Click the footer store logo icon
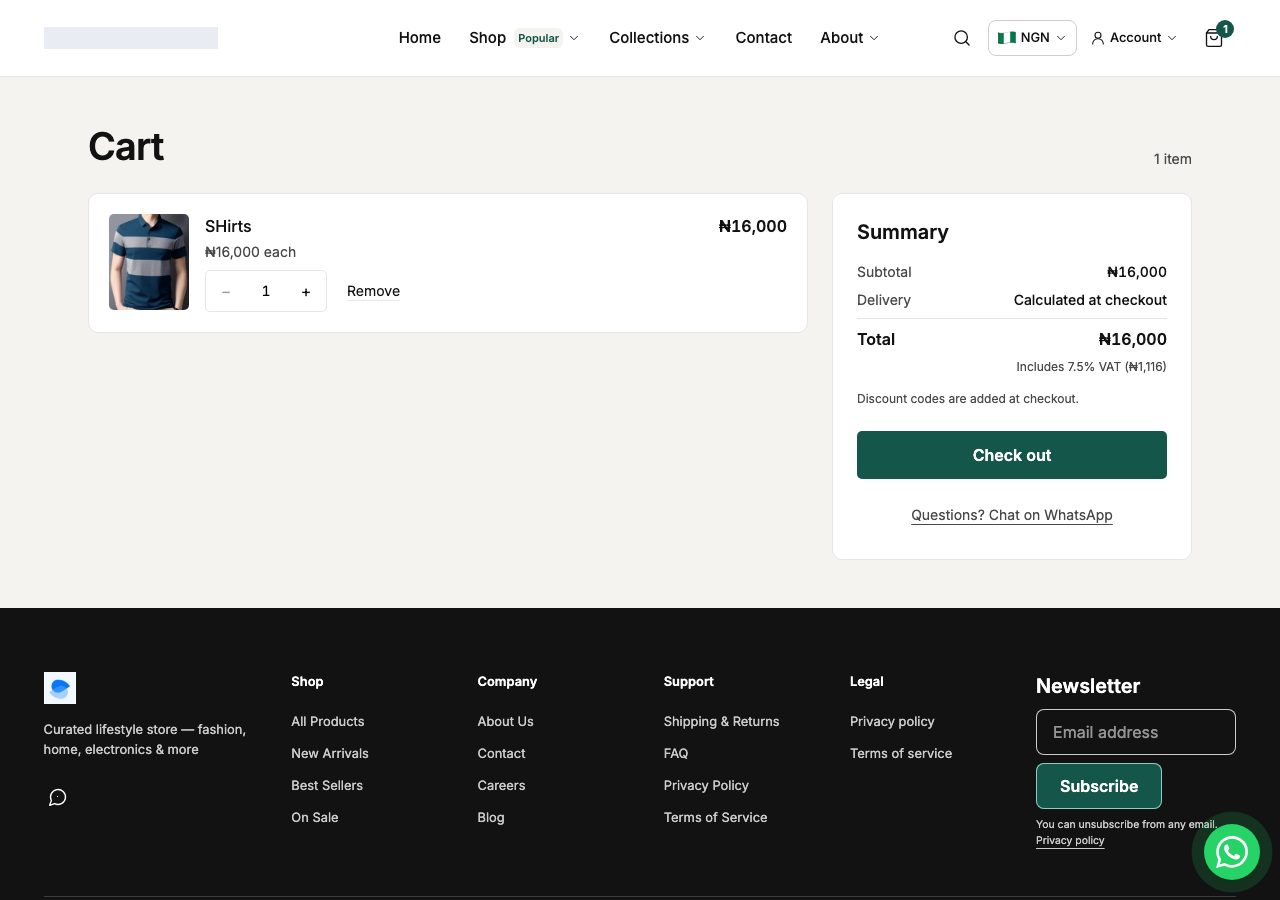This screenshot has height=900, width=1280. click(60, 688)
